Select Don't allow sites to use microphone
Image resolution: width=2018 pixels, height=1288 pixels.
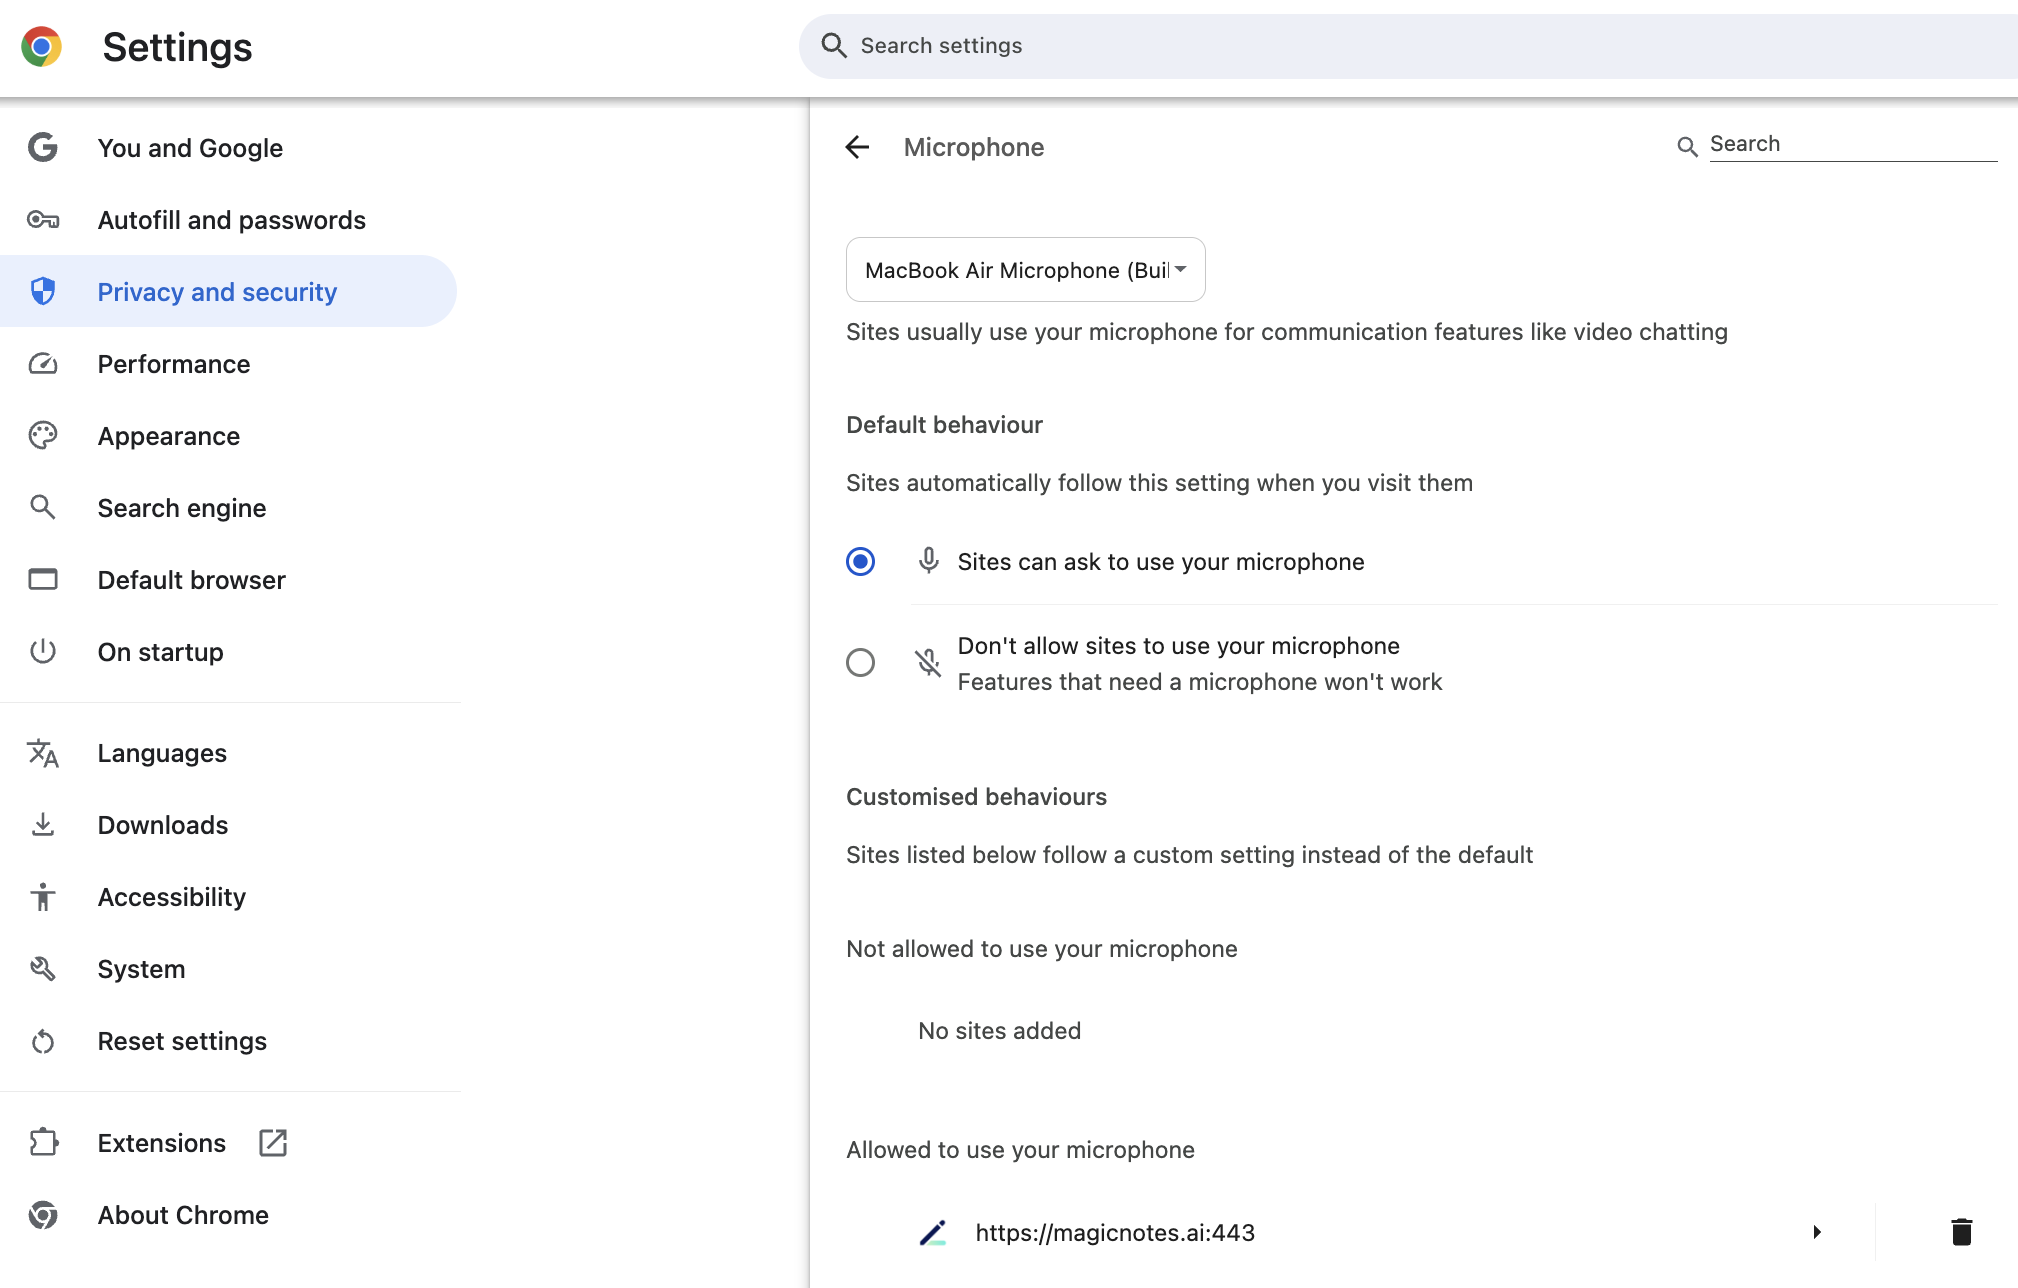[860, 663]
